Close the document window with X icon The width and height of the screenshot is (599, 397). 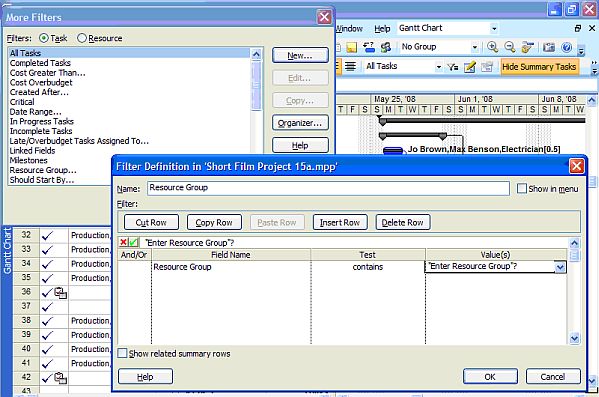click(592, 28)
